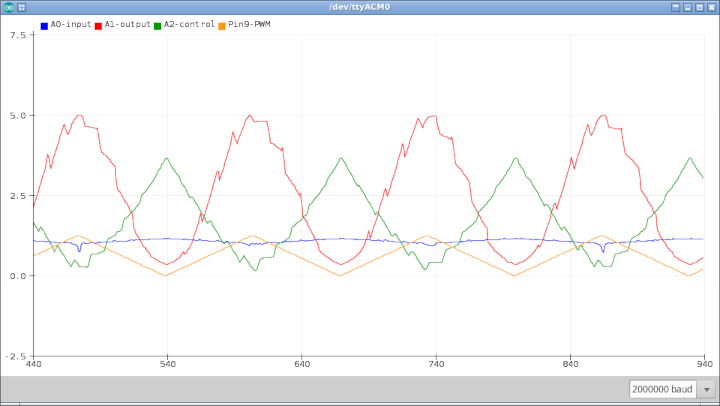Click the /dev/ttyACM0 window title
Screen dimensions: 720x406
pyautogui.click(x=360, y=7)
